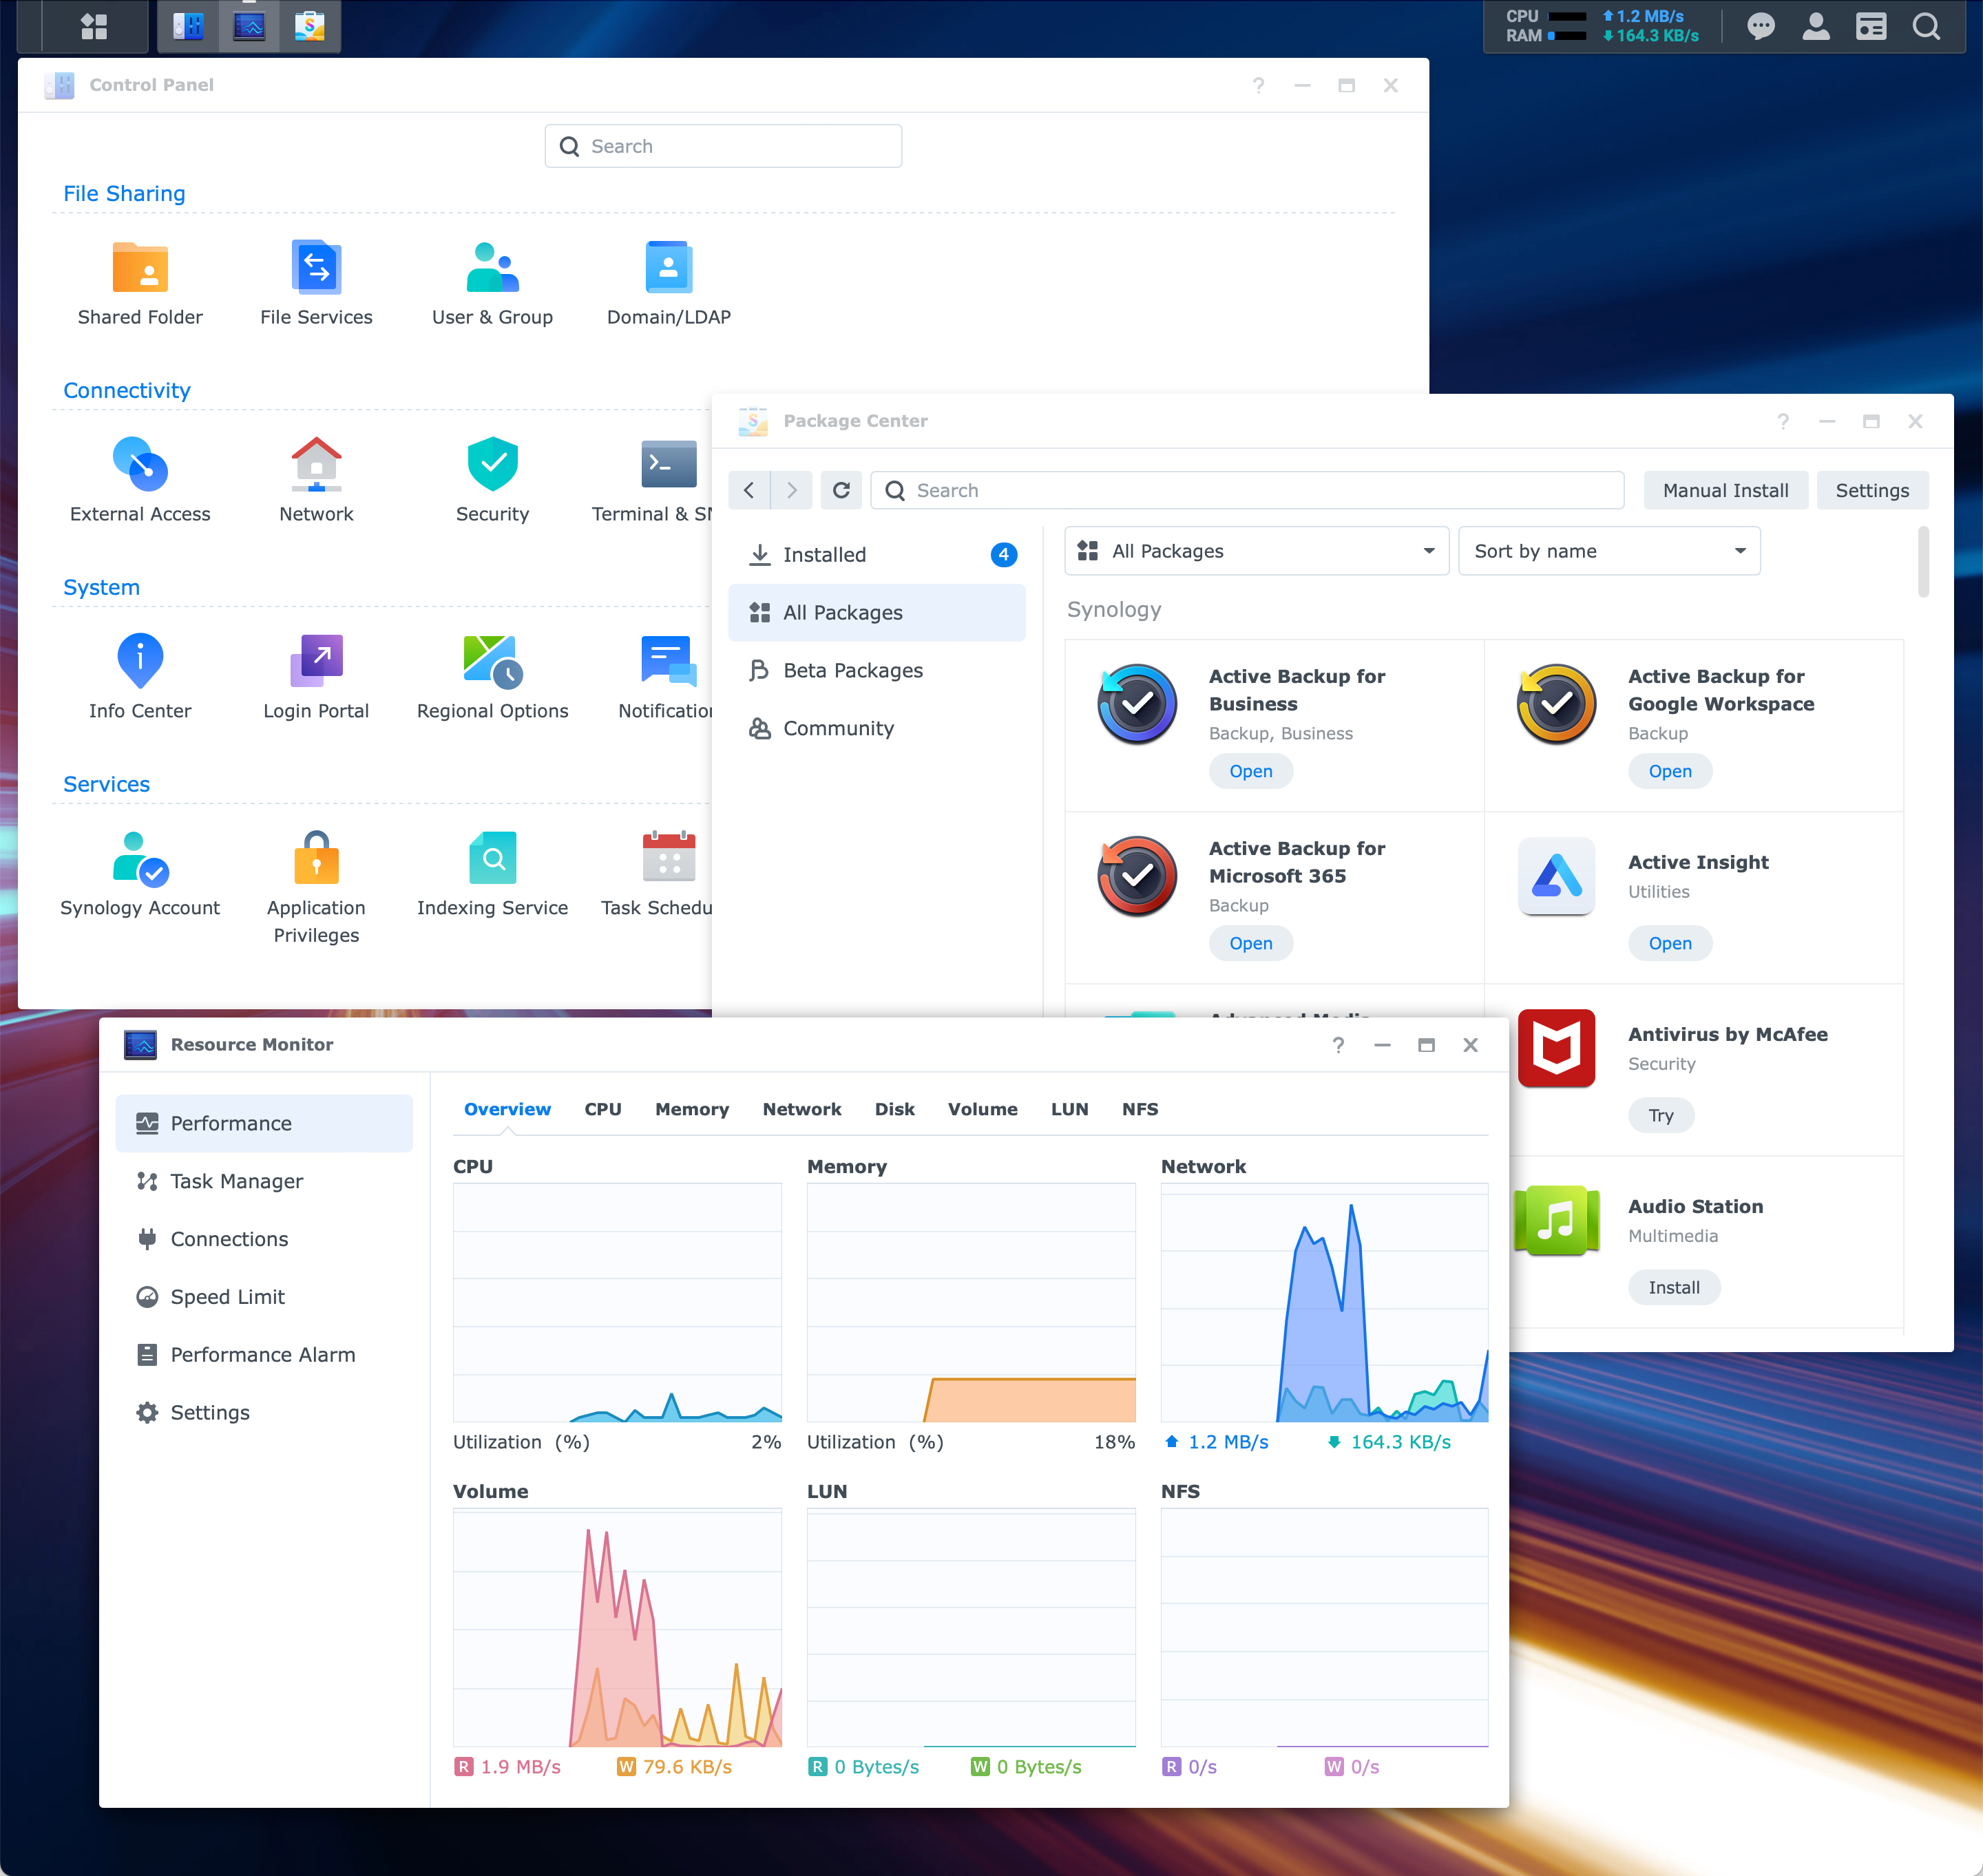
Task: Switch to LUN tab in Resource Monitor
Action: point(1070,1109)
